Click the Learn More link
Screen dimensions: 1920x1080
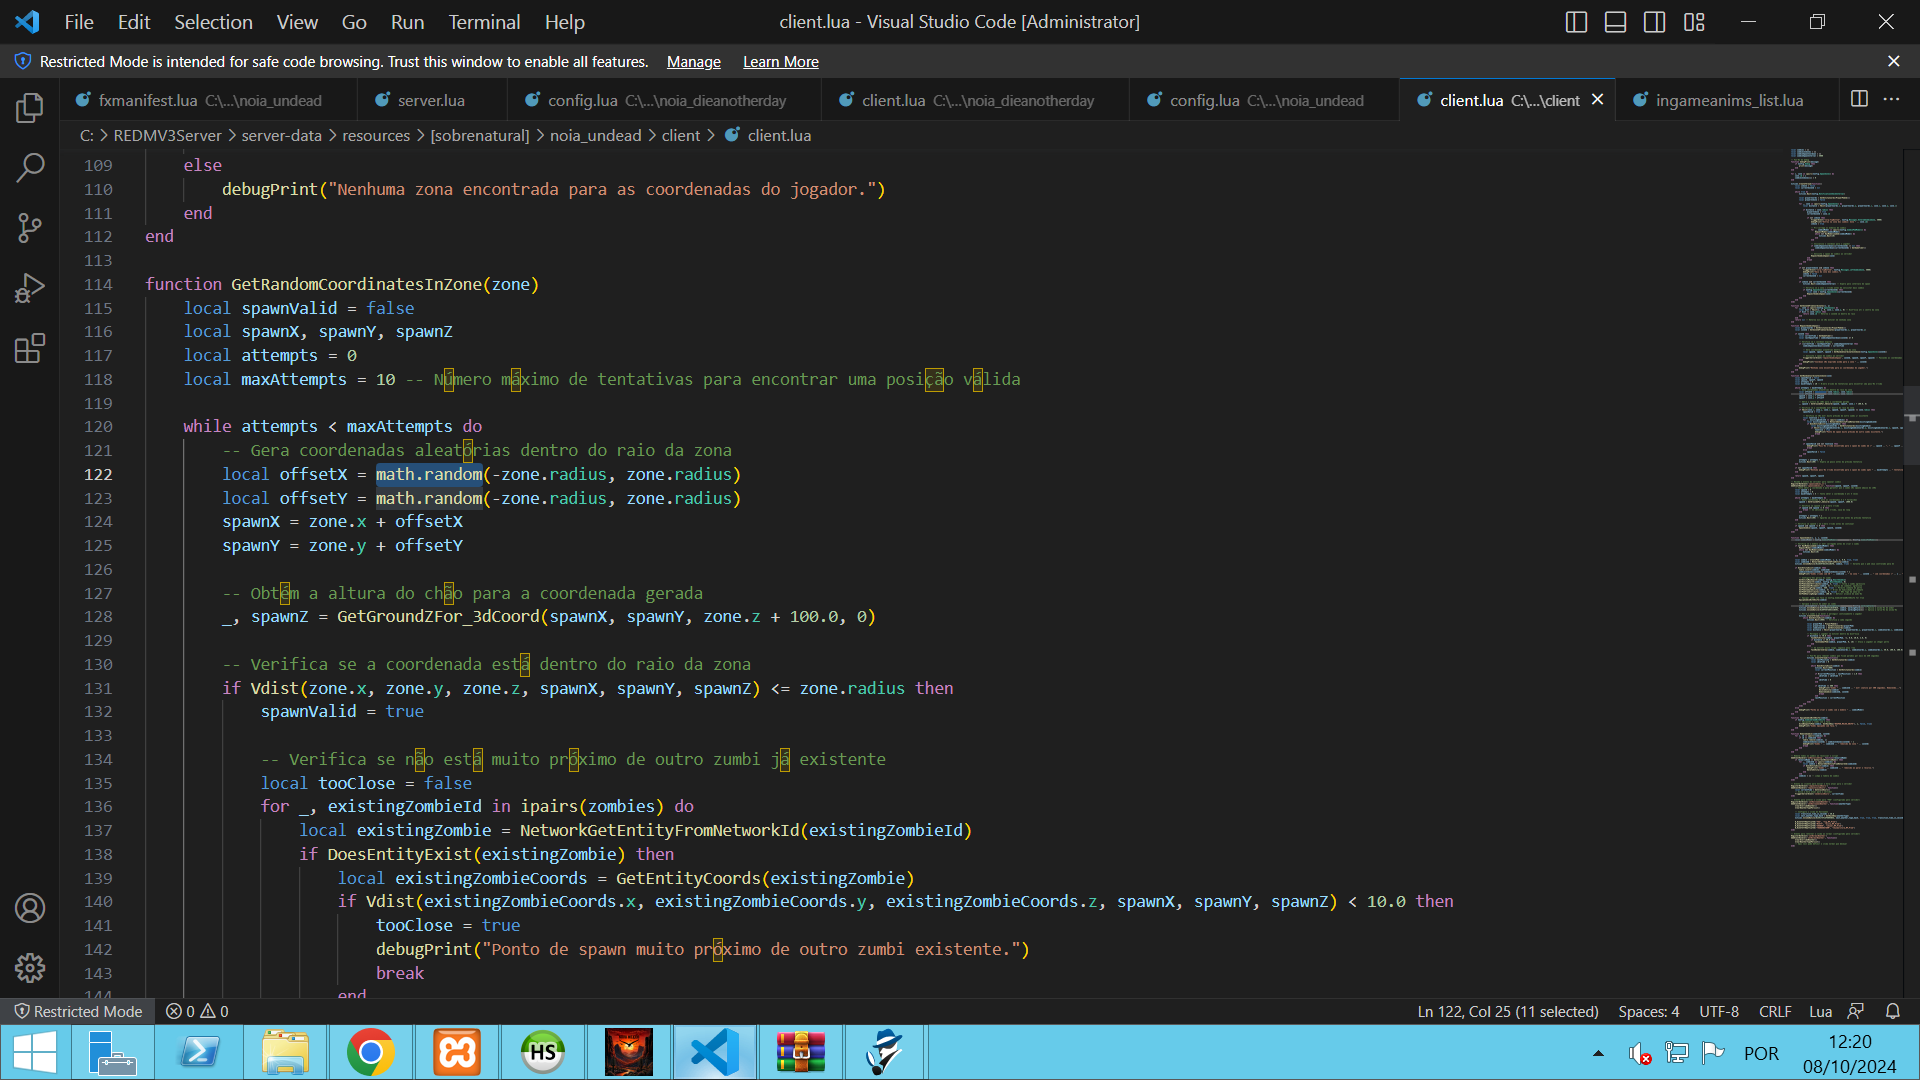pyautogui.click(x=780, y=62)
